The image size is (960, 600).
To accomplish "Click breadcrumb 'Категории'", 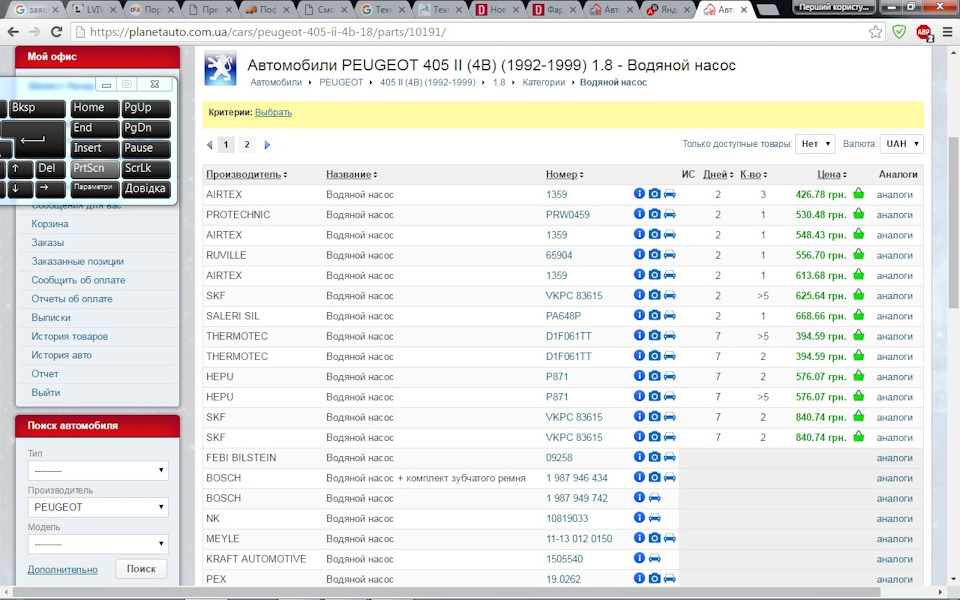I will pyautogui.click(x=543, y=82).
